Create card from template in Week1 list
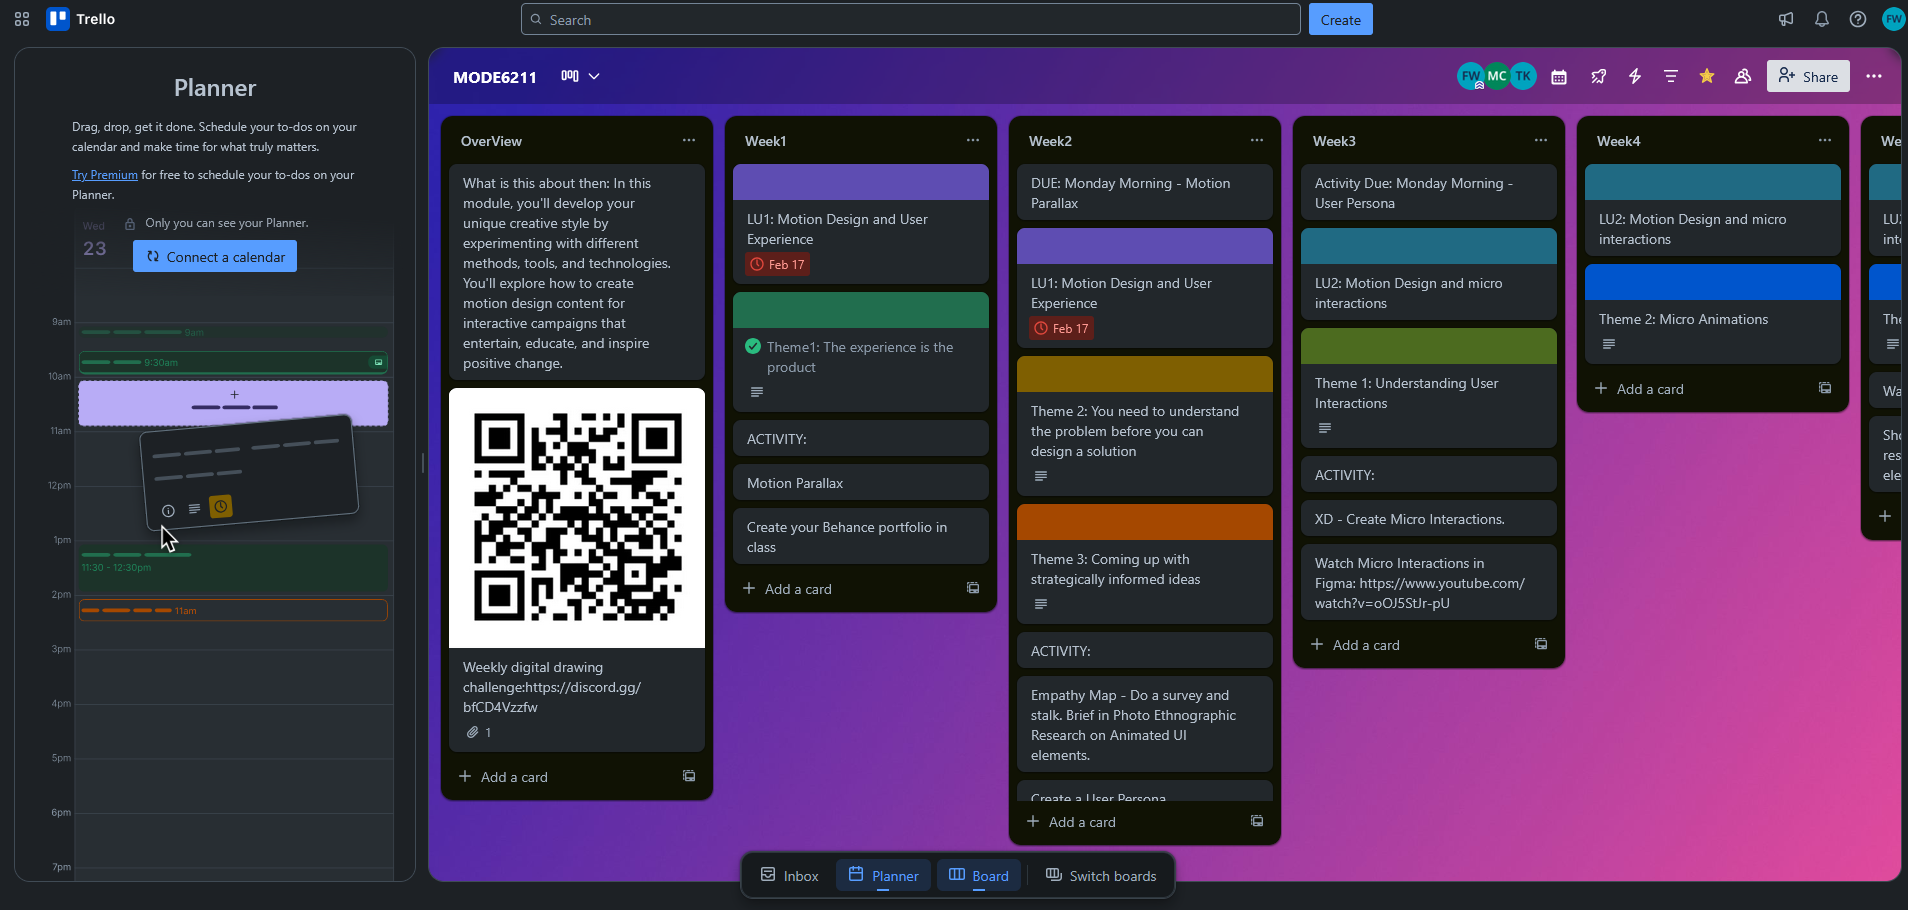 tap(973, 589)
